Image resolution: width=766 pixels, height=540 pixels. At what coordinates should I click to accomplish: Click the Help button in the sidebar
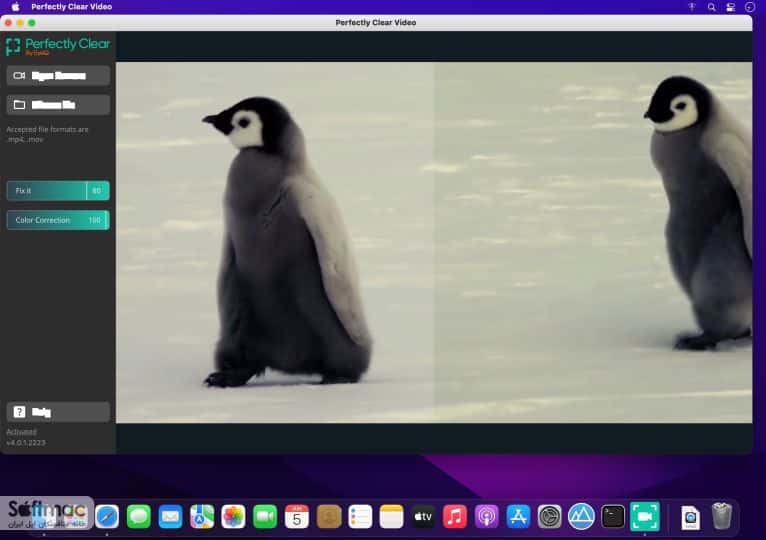58,412
